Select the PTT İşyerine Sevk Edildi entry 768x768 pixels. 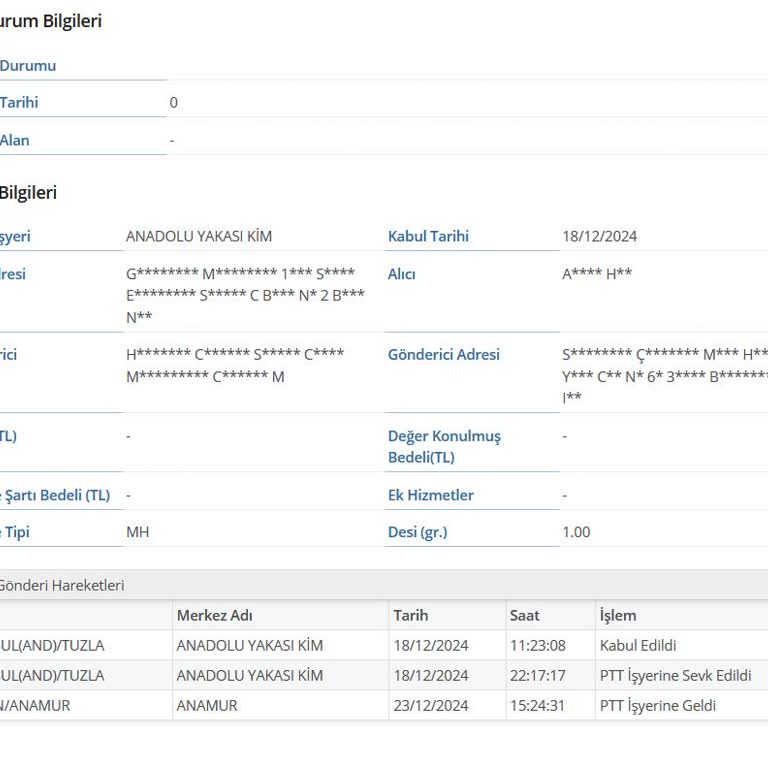(x=675, y=675)
